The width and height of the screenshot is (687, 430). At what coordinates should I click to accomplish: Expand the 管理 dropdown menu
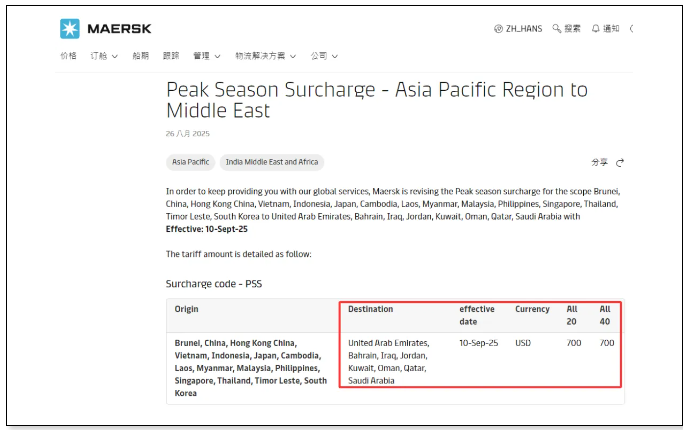click(207, 56)
